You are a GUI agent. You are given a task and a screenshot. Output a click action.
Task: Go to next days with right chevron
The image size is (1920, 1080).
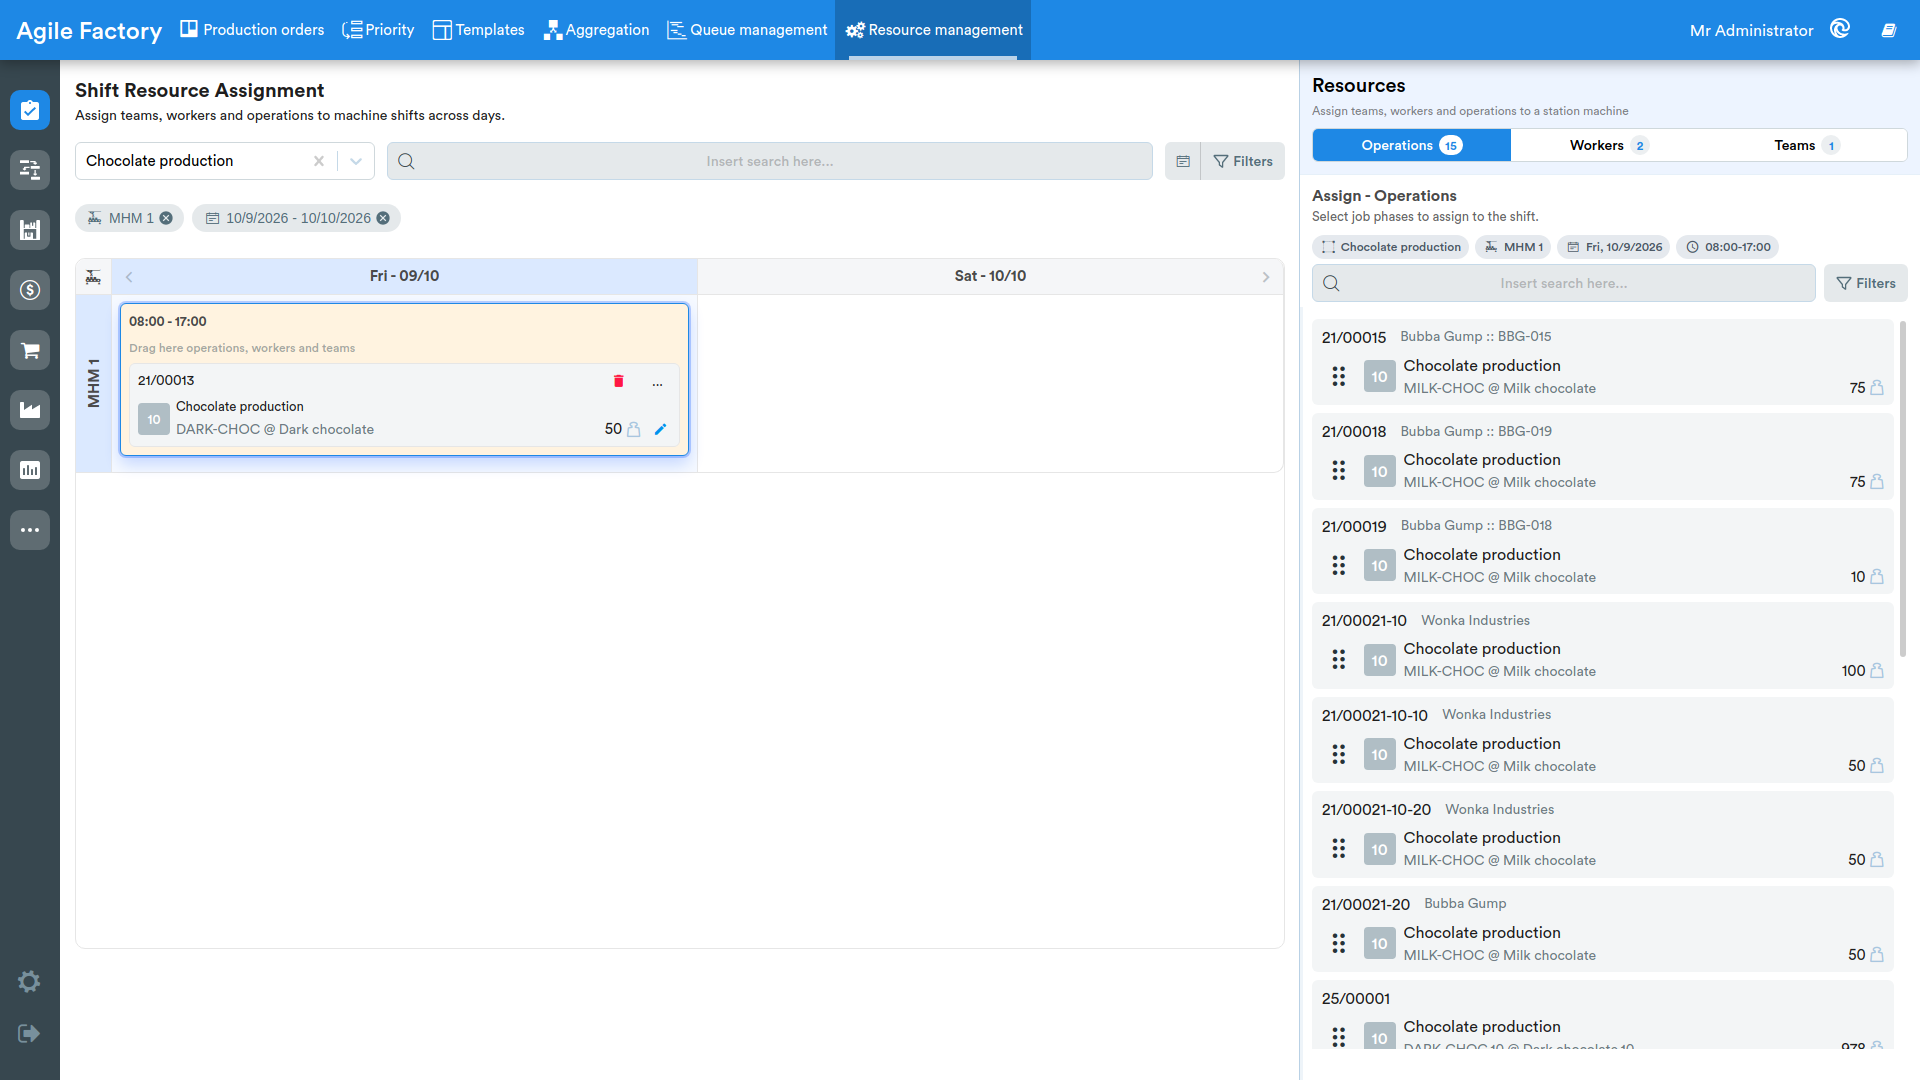click(1266, 277)
